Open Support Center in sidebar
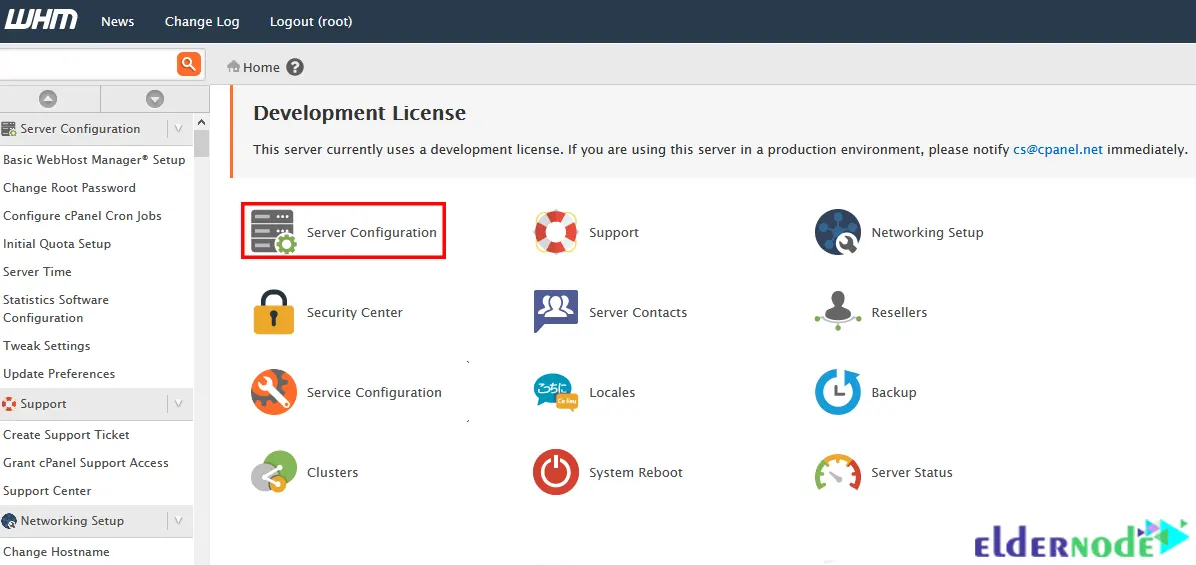Viewport: 1196px width, 565px height. point(47,491)
